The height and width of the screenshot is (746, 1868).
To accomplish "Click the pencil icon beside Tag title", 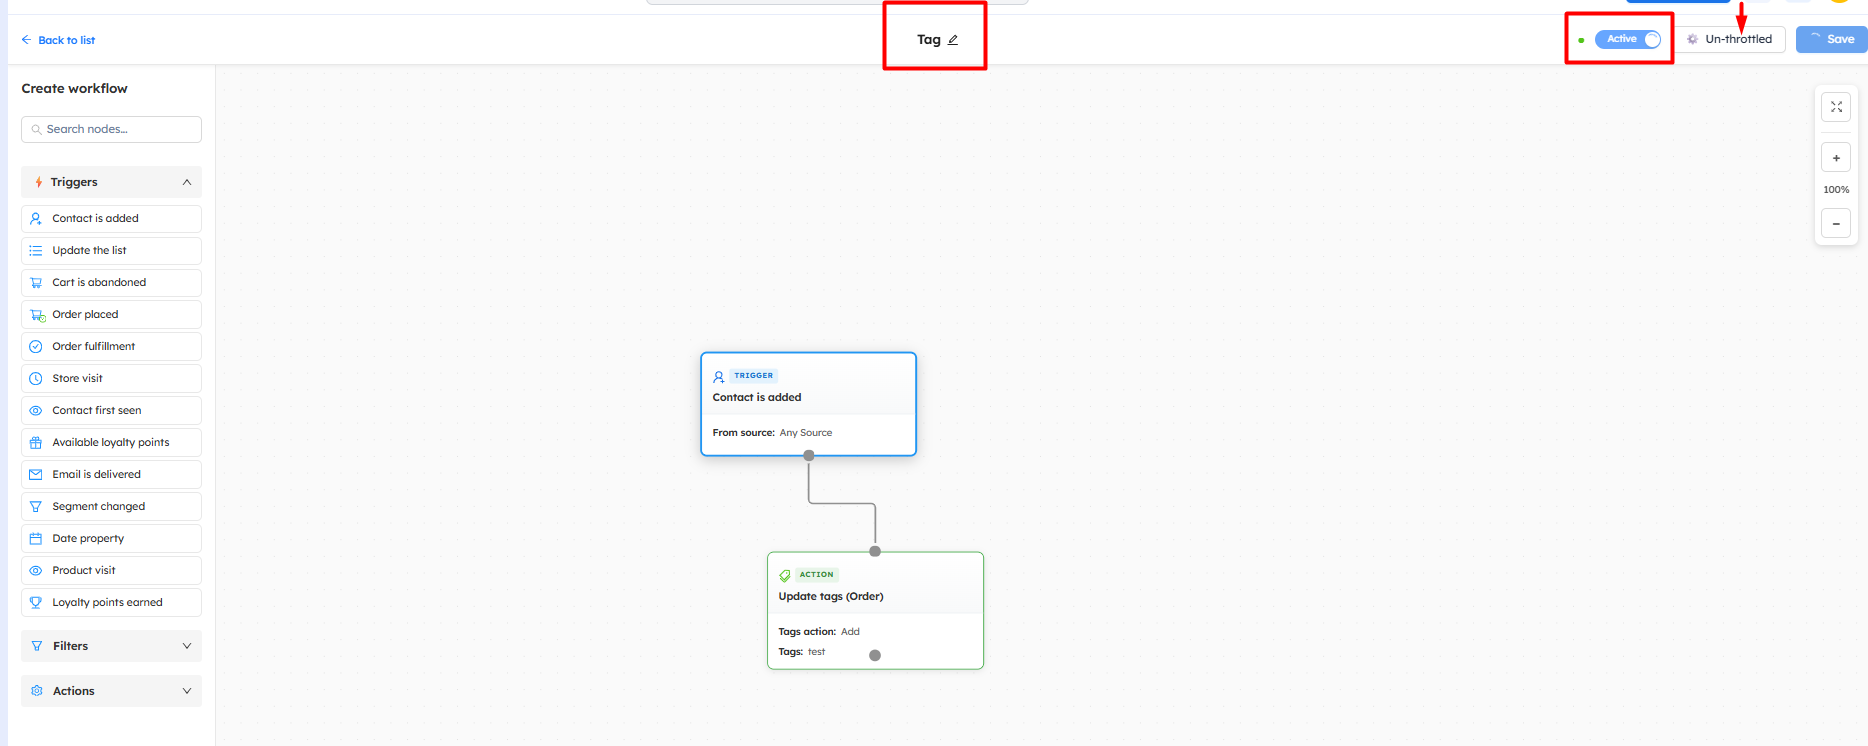I will pos(953,40).
